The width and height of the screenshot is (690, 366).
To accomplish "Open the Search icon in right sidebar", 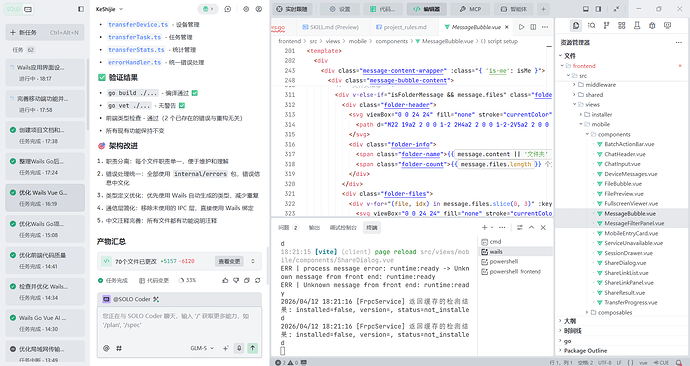I will 591,26.
